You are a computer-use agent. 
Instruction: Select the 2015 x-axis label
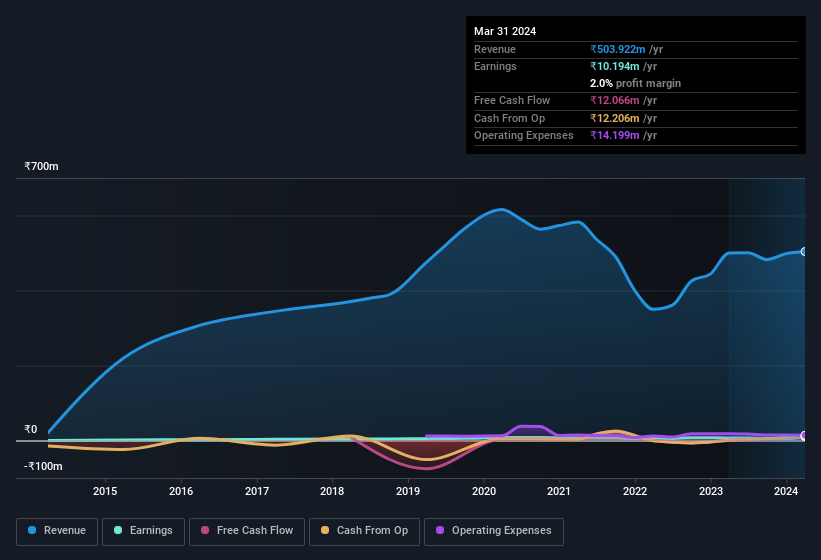coord(105,491)
